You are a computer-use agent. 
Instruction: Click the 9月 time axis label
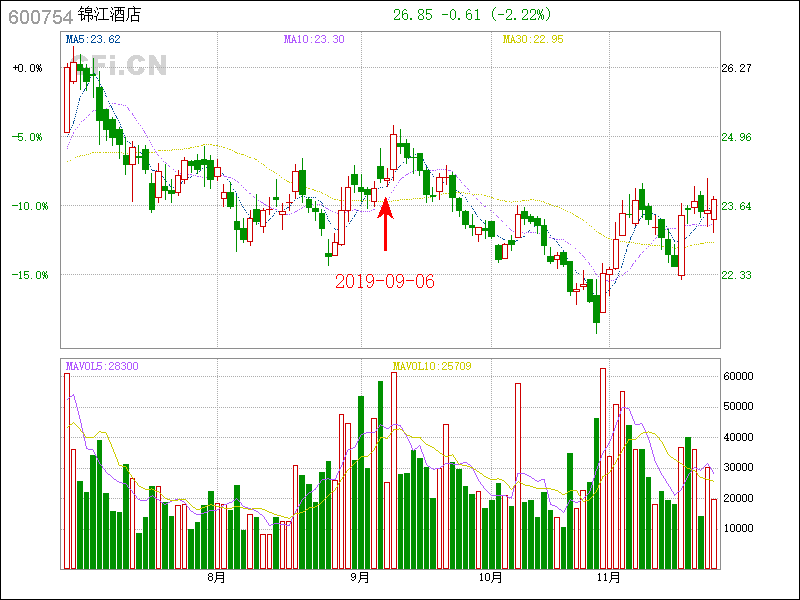coord(360,578)
